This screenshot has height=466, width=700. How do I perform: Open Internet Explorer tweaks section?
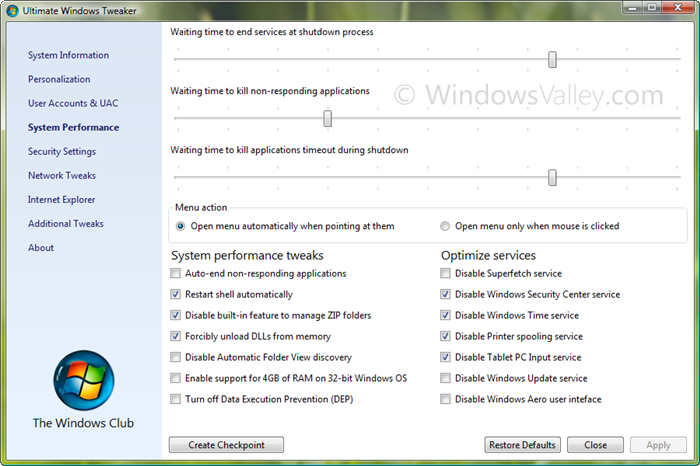pyautogui.click(x=61, y=200)
